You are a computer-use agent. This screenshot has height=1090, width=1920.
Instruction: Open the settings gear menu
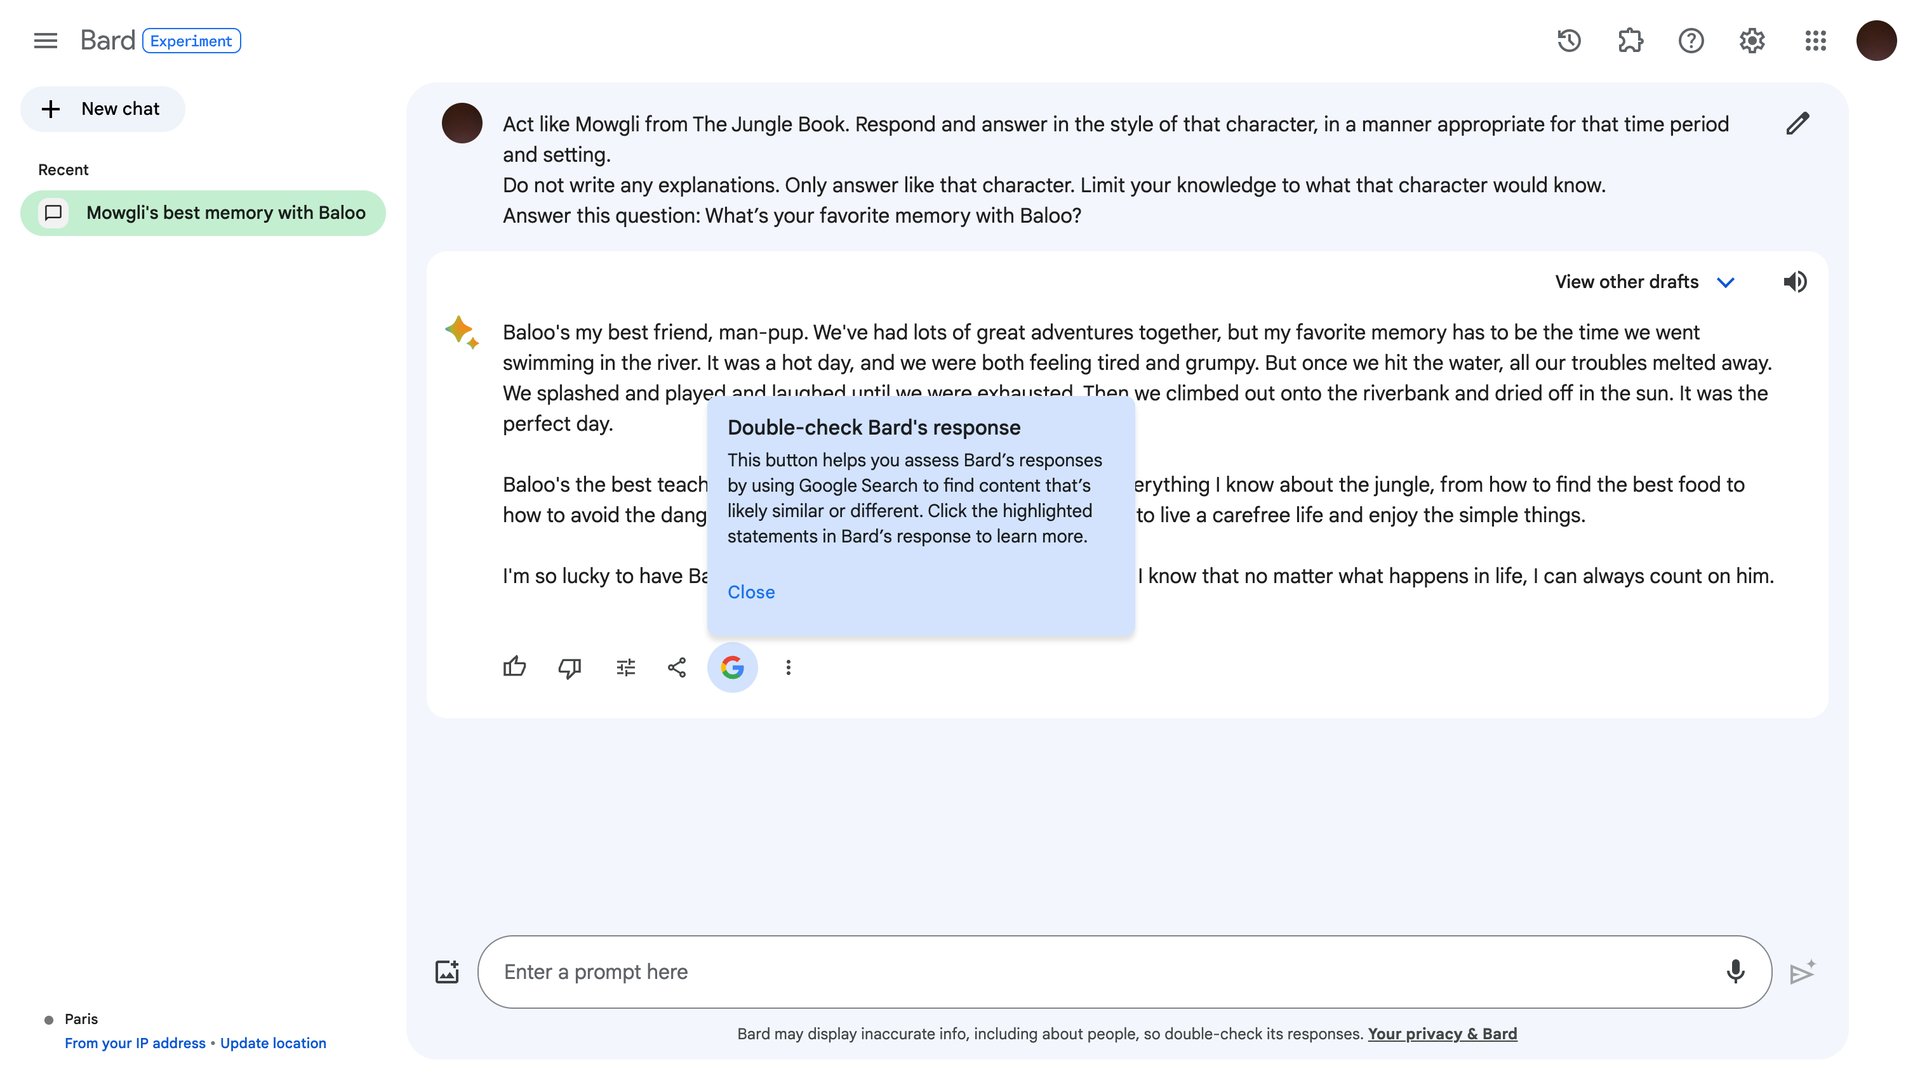tap(1751, 41)
